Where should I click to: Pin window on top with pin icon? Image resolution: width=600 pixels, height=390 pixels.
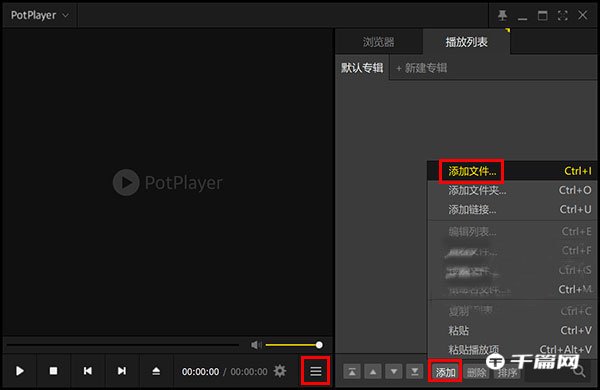502,15
